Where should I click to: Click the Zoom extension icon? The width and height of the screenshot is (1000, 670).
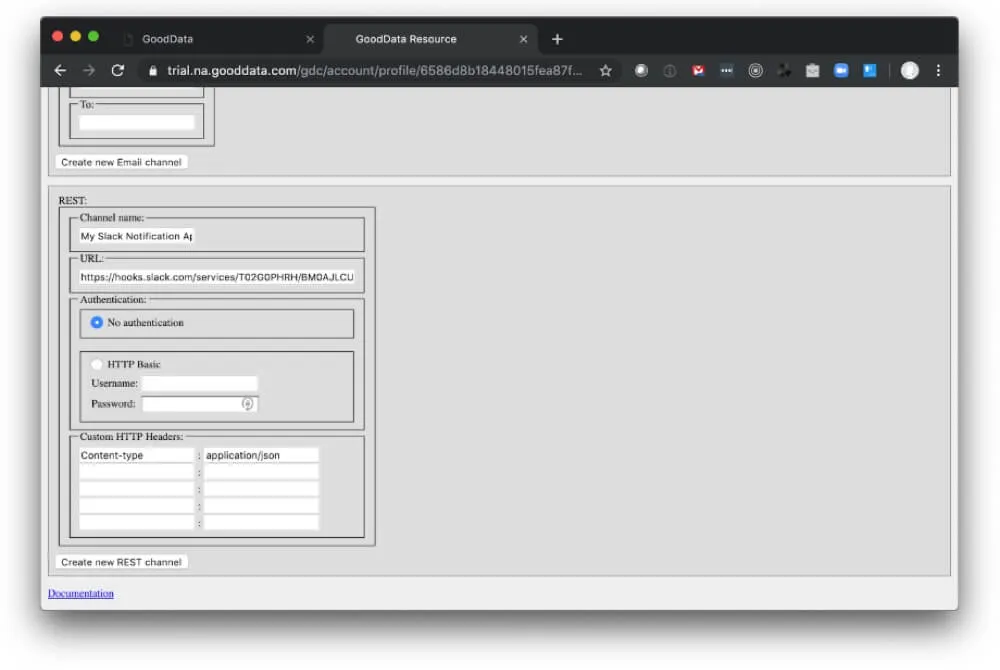(841, 71)
